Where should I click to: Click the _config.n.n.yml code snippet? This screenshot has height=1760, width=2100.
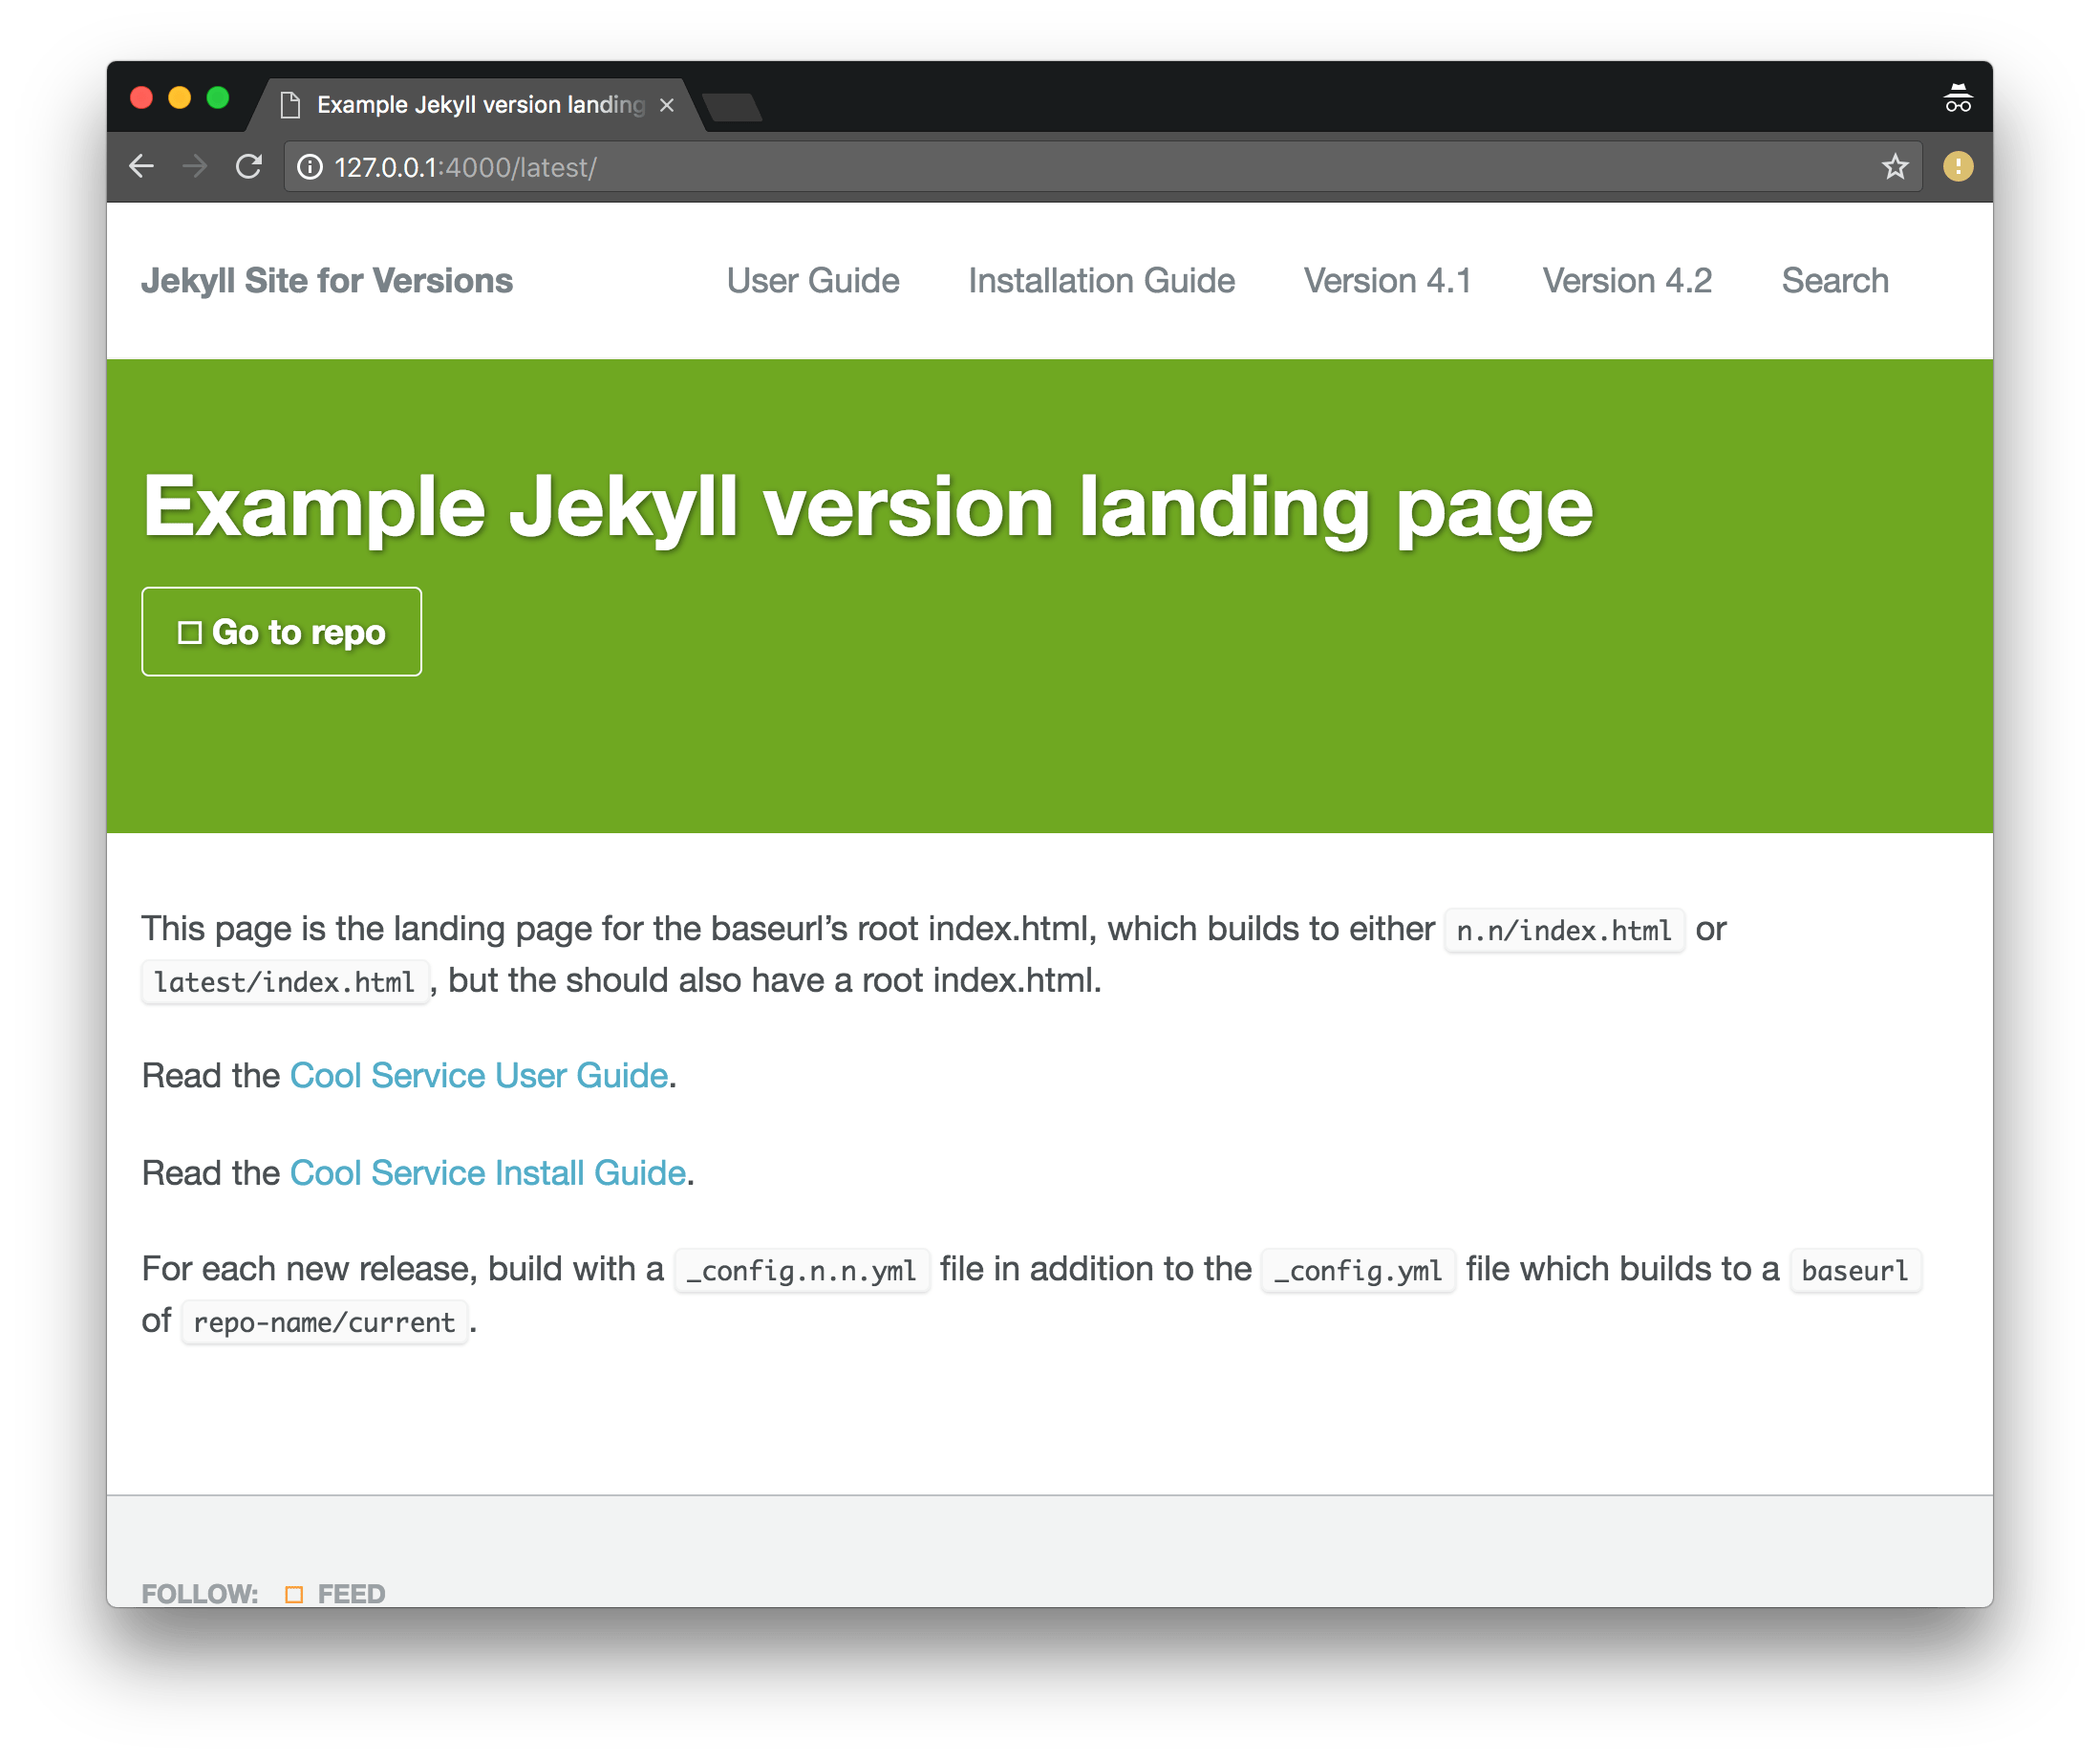[x=802, y=1271]
